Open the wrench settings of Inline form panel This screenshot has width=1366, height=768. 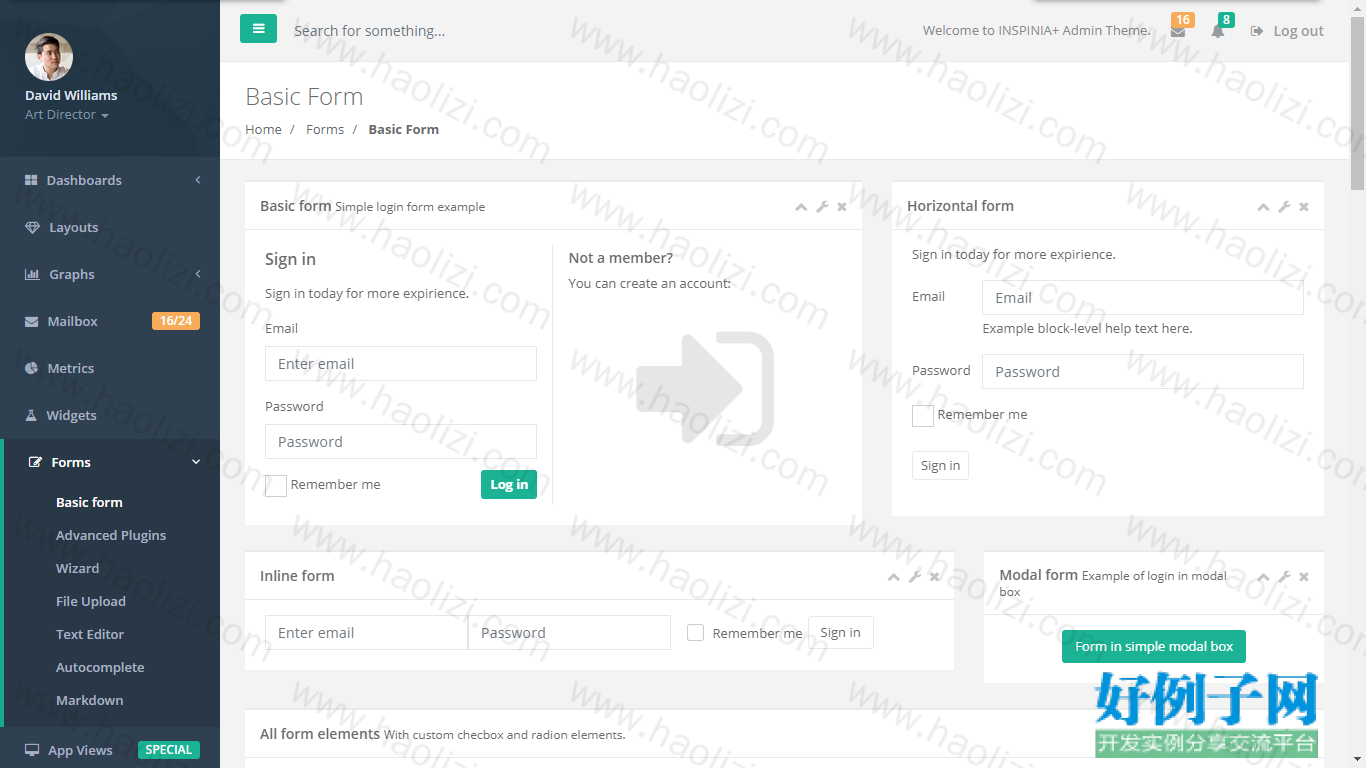tap(914, 577)
